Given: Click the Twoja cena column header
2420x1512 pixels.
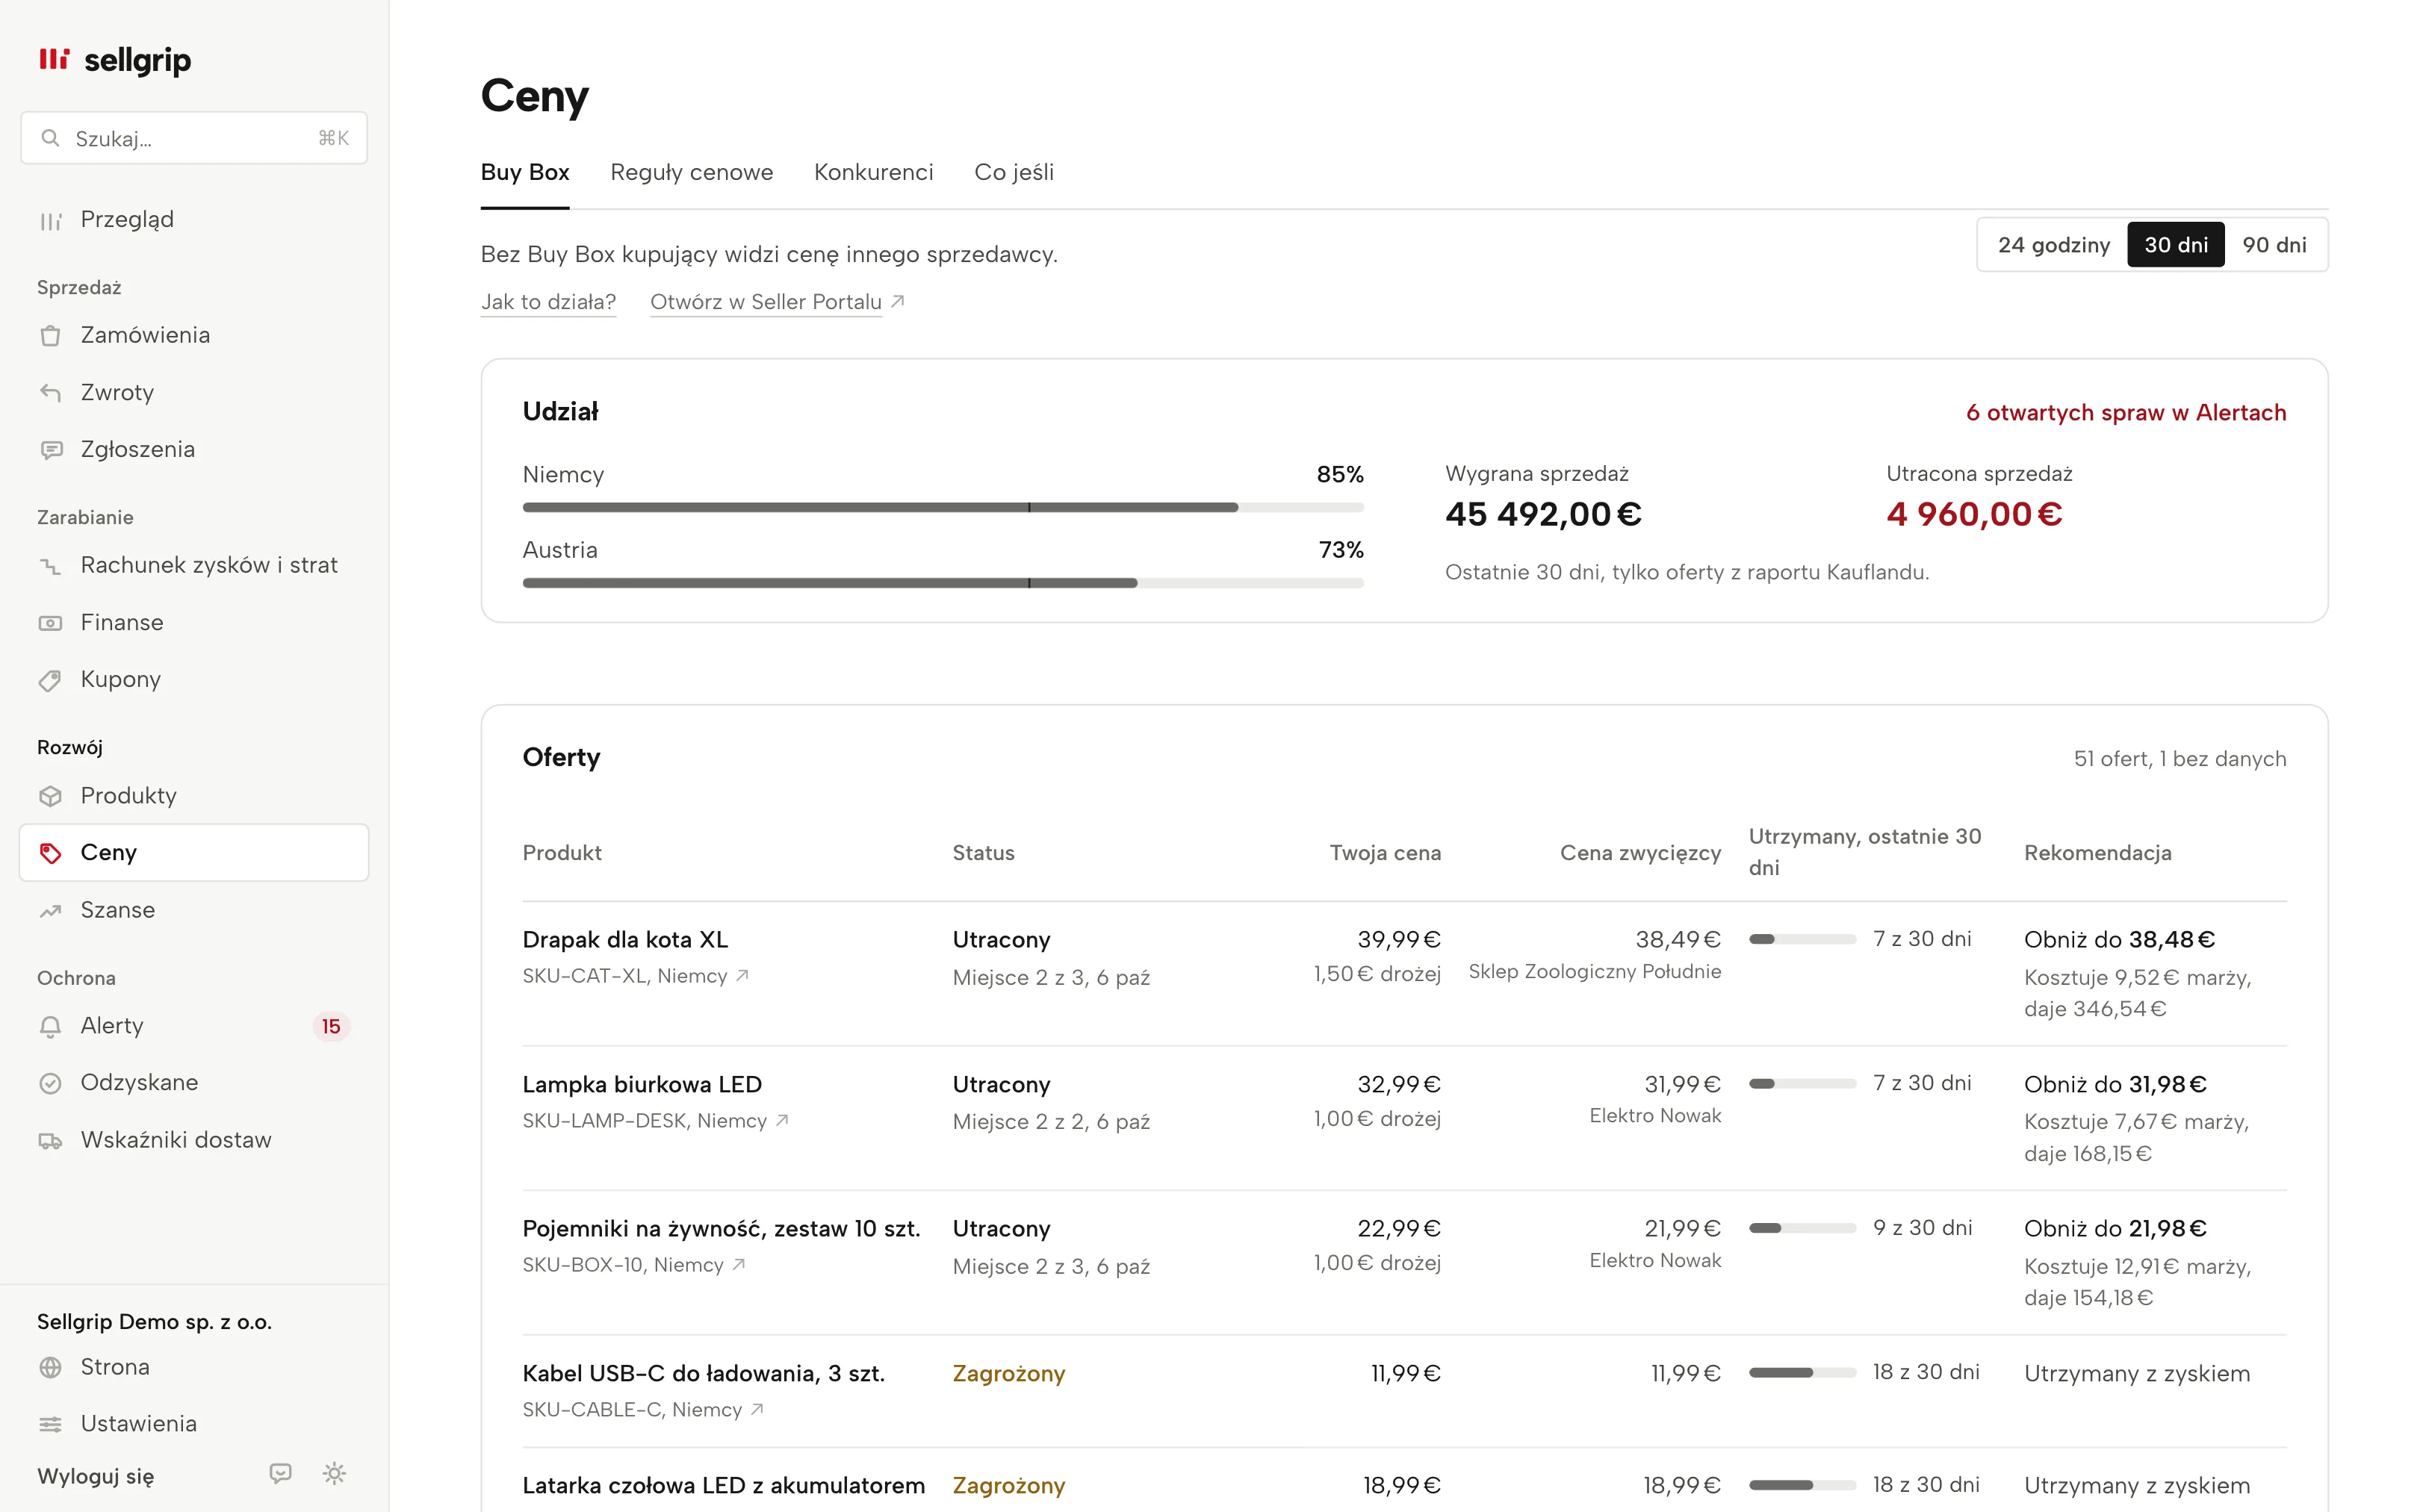Looking at the screenshot, I should (x=1385, y=853).
